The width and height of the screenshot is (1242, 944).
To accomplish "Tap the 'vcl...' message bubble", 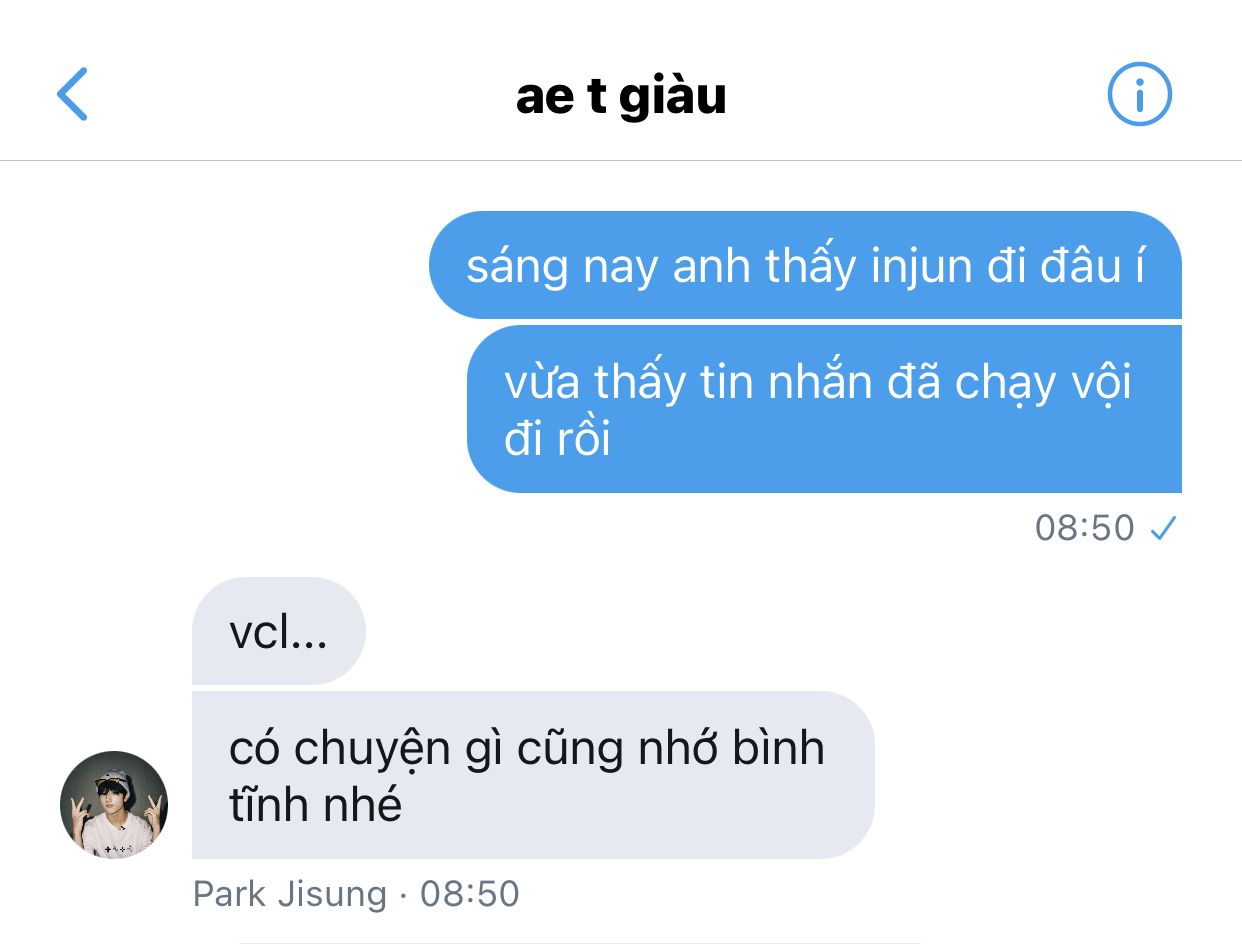I will [x=279, y=631].
